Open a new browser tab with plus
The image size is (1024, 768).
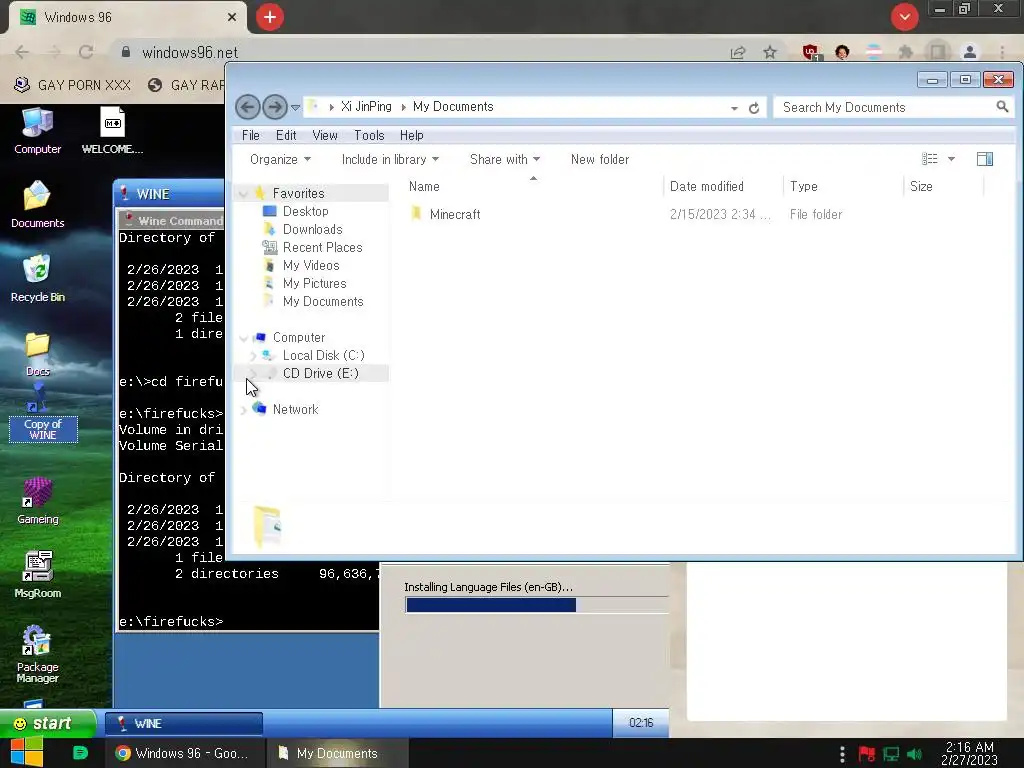pos(270,17)
